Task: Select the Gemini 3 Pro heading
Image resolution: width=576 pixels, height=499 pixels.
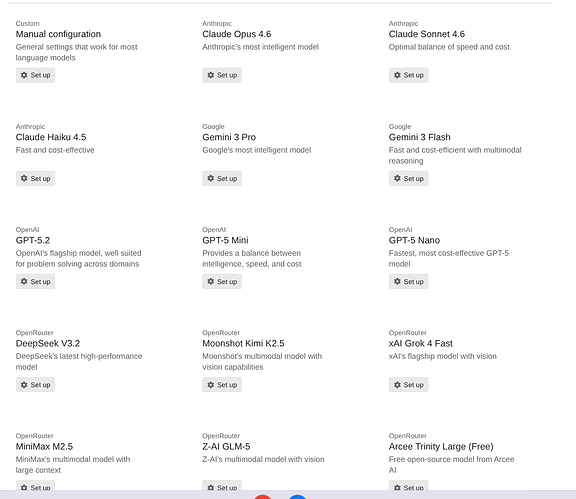Action: pyautogui.click(x=229, y=137)
